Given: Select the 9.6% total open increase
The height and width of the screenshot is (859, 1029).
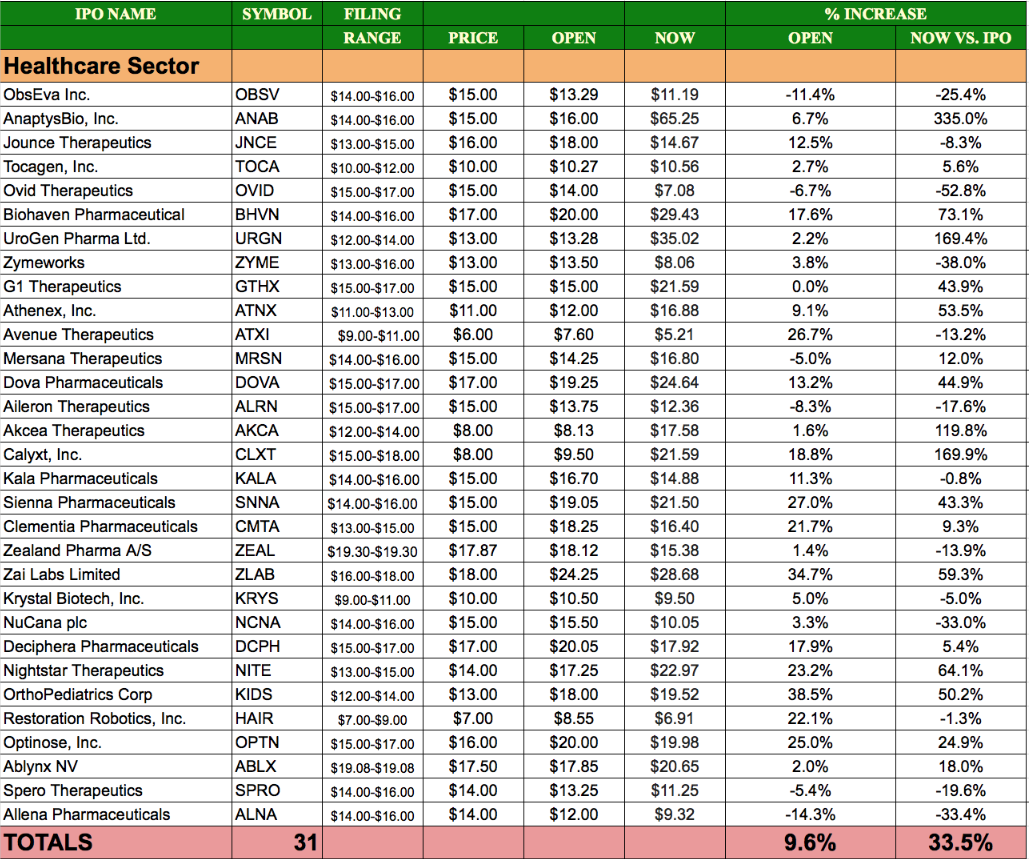Looking at the screenshot, I should point(810,842).
